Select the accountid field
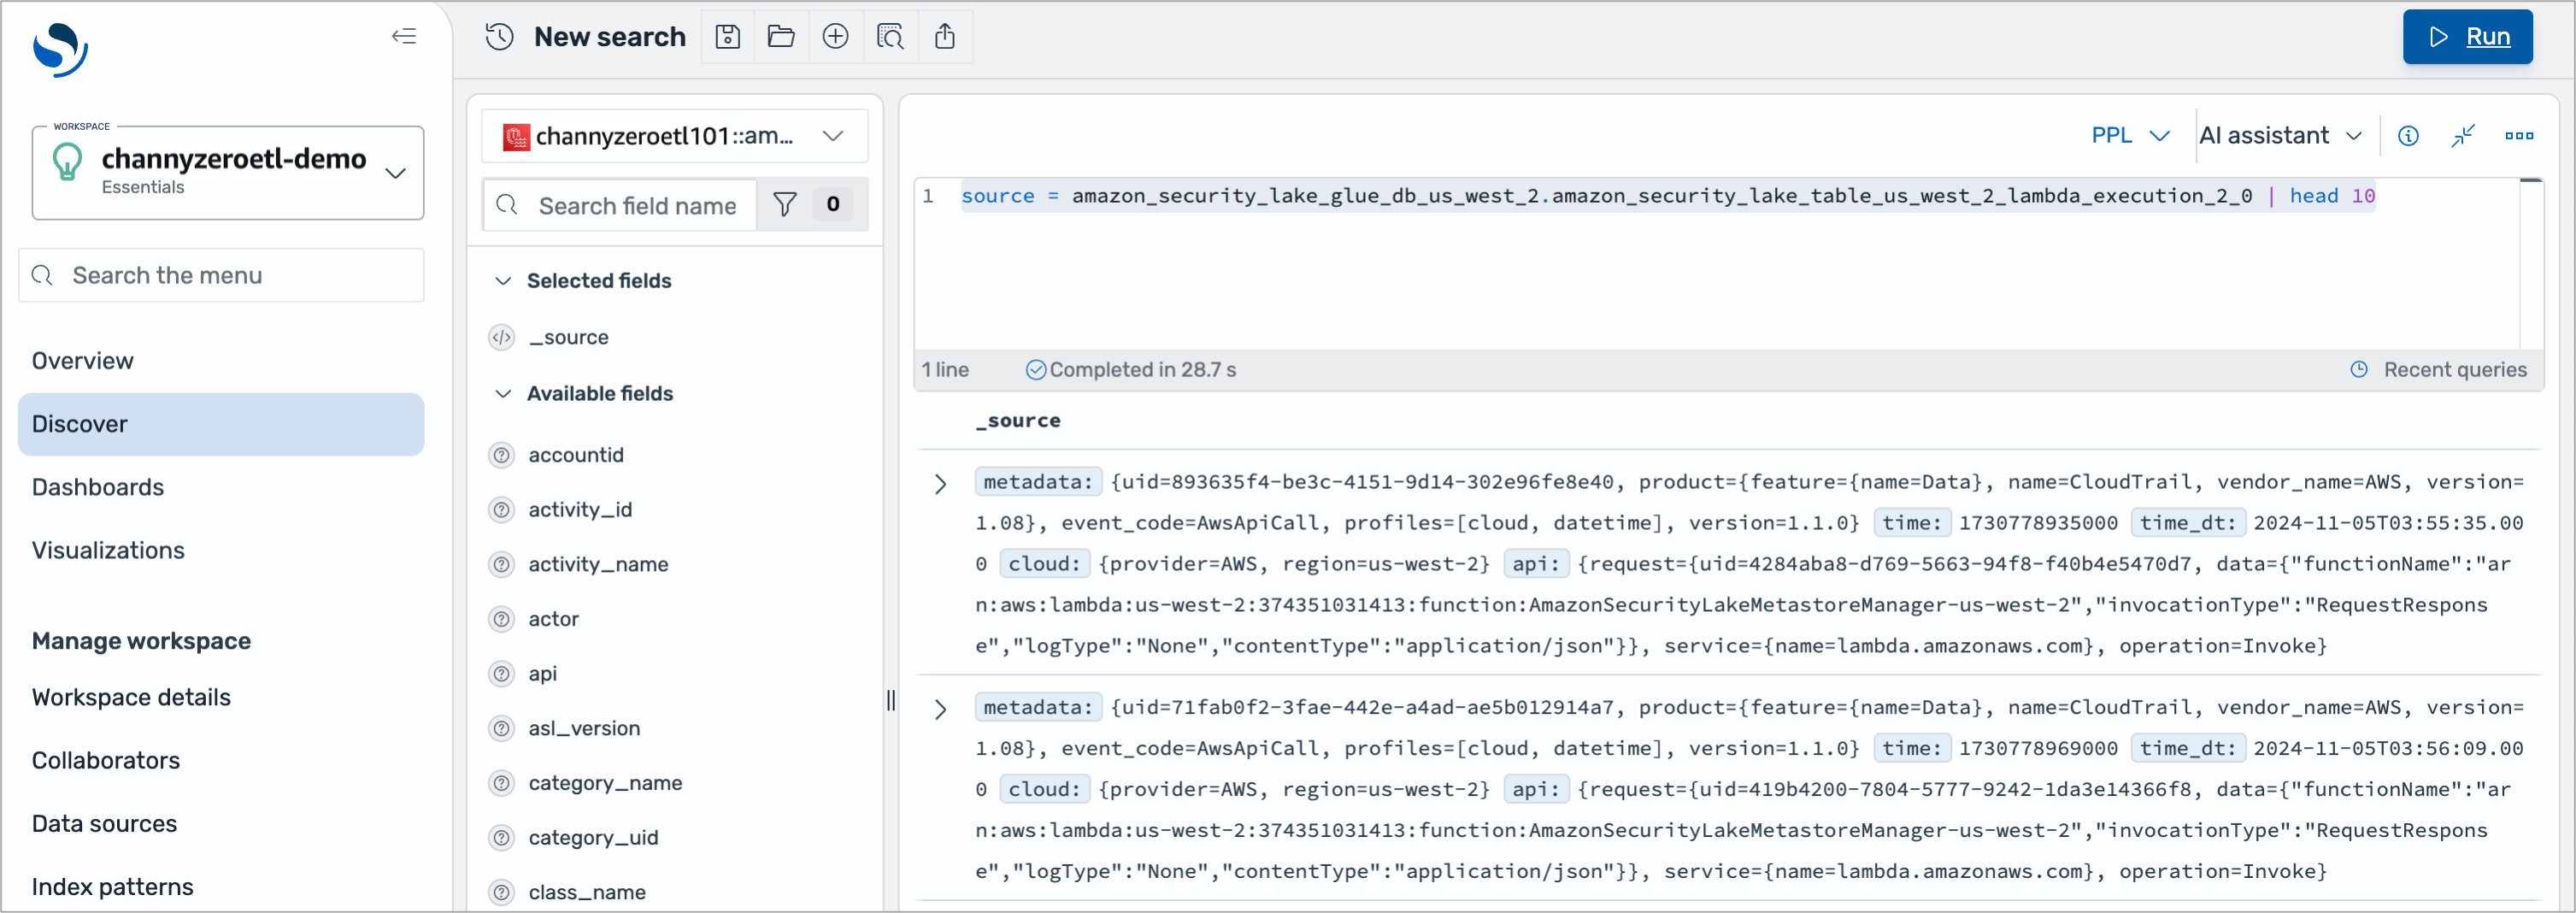2576x913 pixels. 576,456
